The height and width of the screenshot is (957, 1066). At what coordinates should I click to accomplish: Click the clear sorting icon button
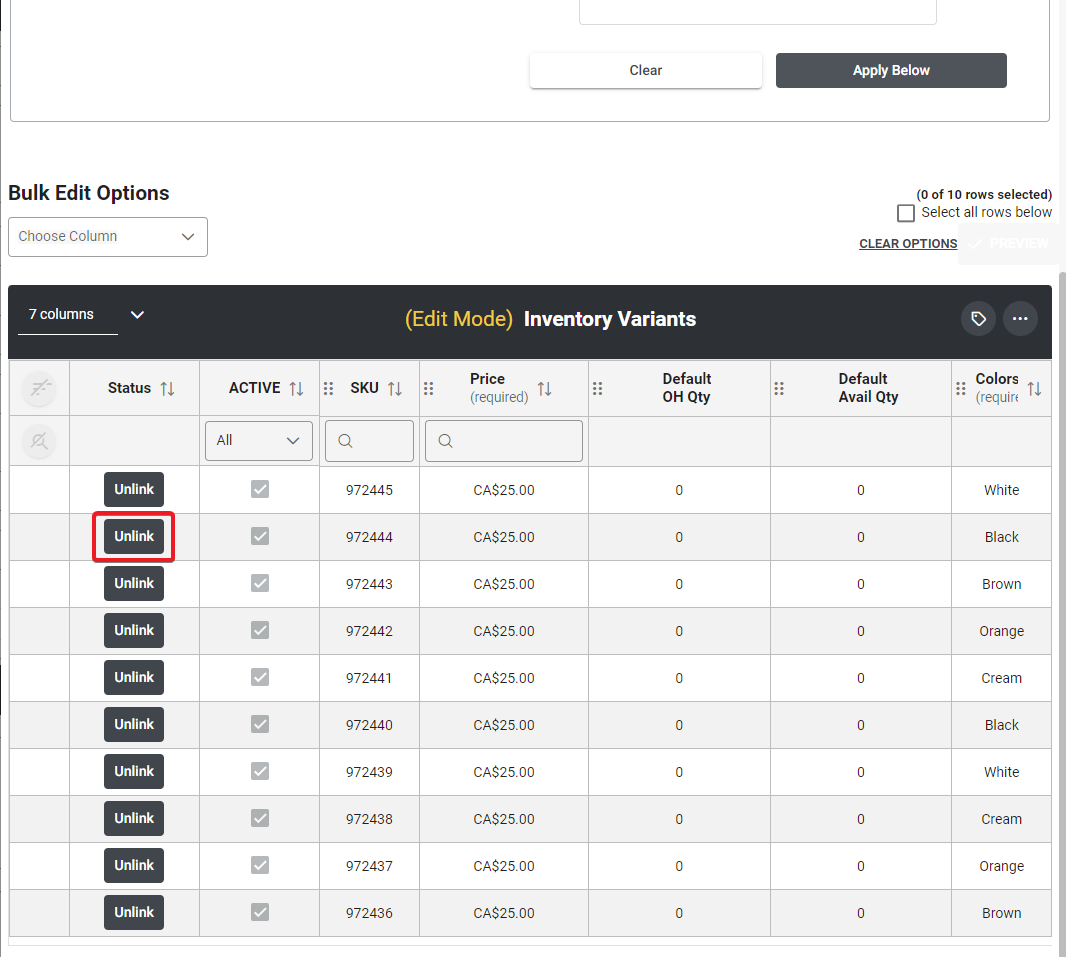coord(40,388)
